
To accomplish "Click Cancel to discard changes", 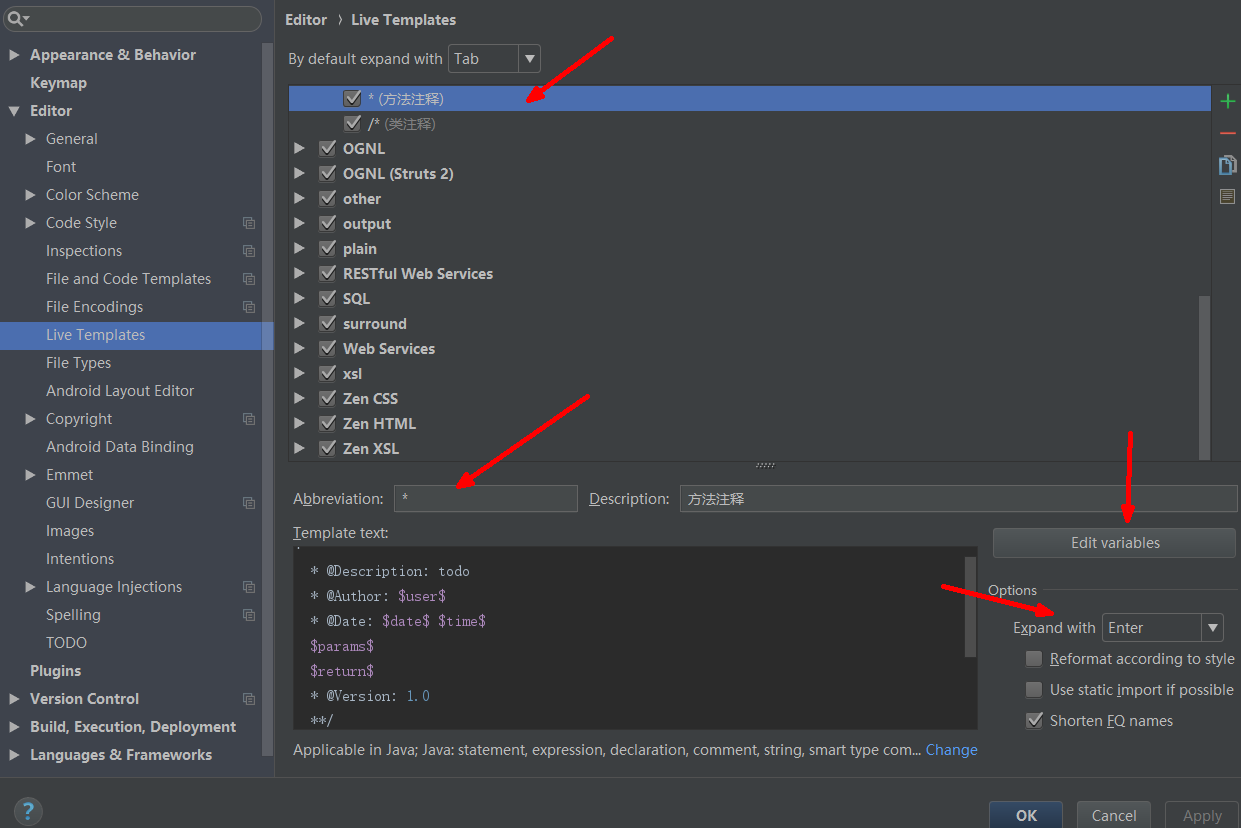I will [1113, 815].
